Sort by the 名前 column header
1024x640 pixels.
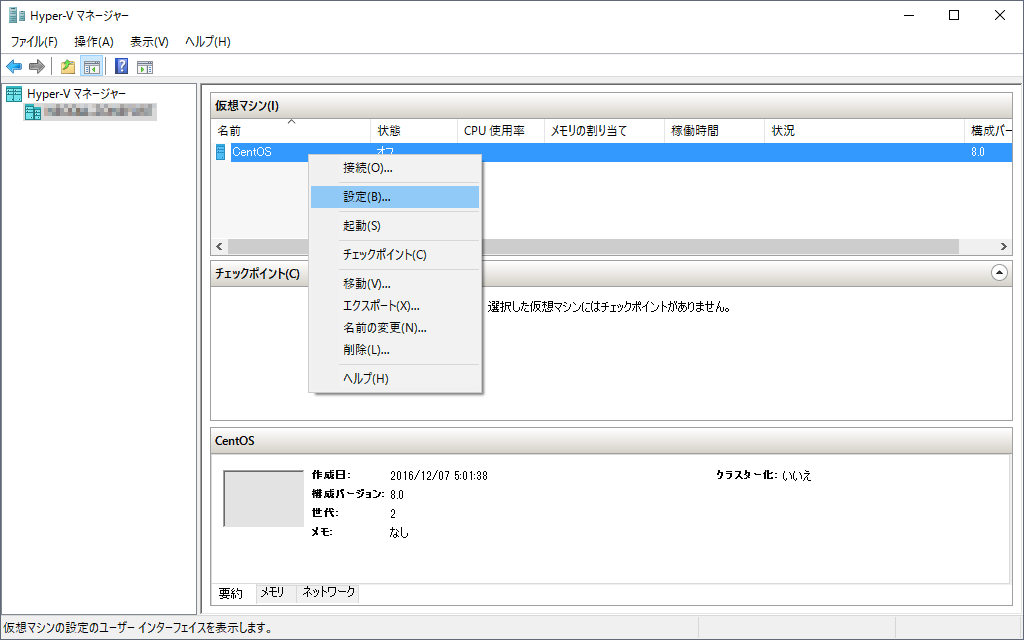coord(291,131)
